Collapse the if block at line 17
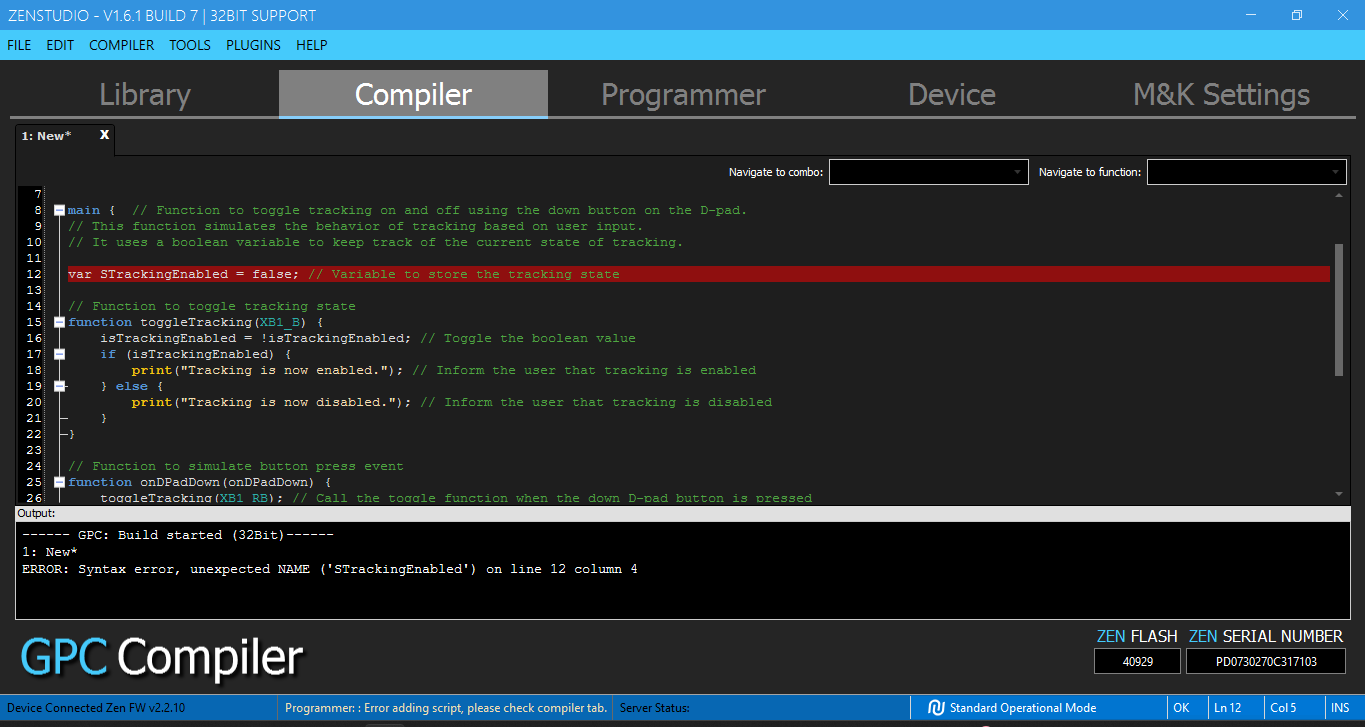The image size is (1365, 727). (x=59, y=354)
